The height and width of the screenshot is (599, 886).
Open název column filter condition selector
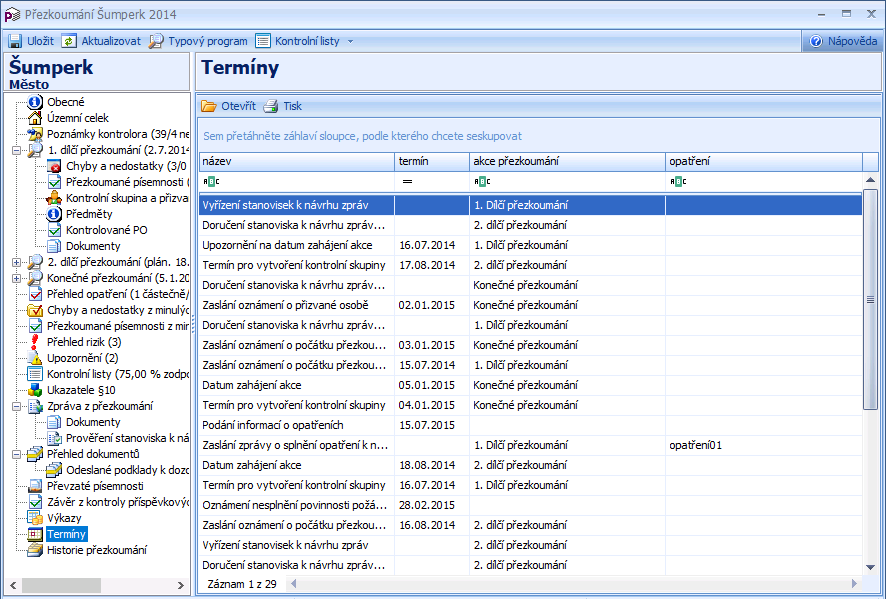211,181
